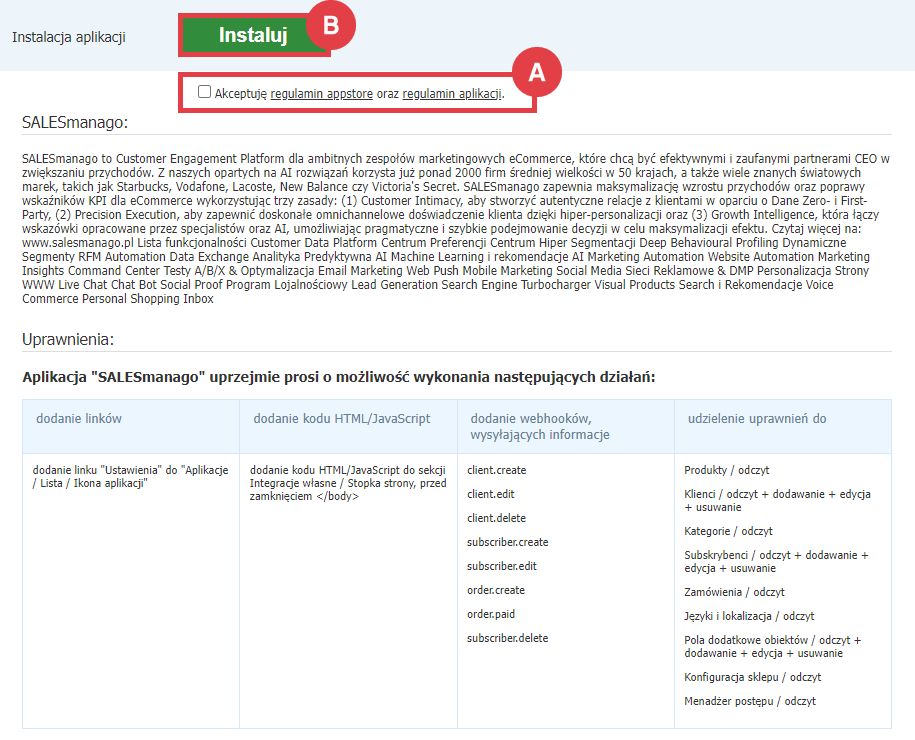Open the regulamin appstore link

(x=321, y=93)
